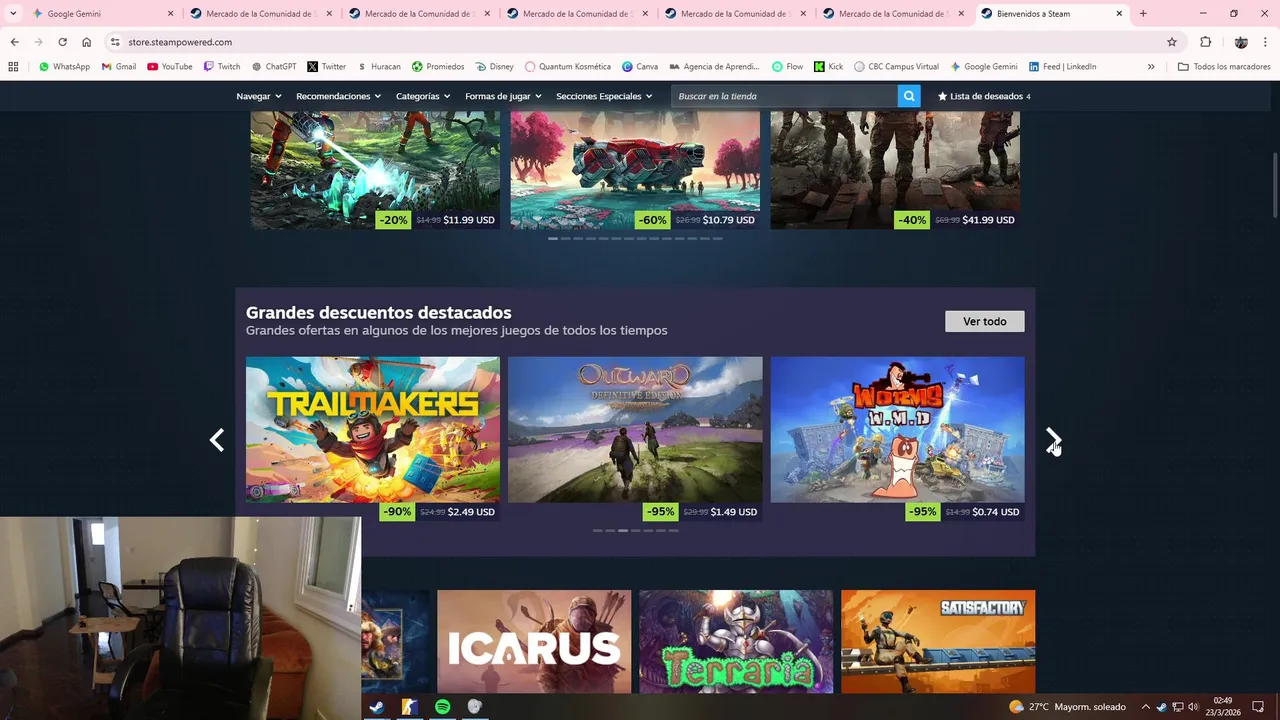Expand the Navegar menu
Image resolution: width=1280 pixels, height=720 pixels.
259,96
